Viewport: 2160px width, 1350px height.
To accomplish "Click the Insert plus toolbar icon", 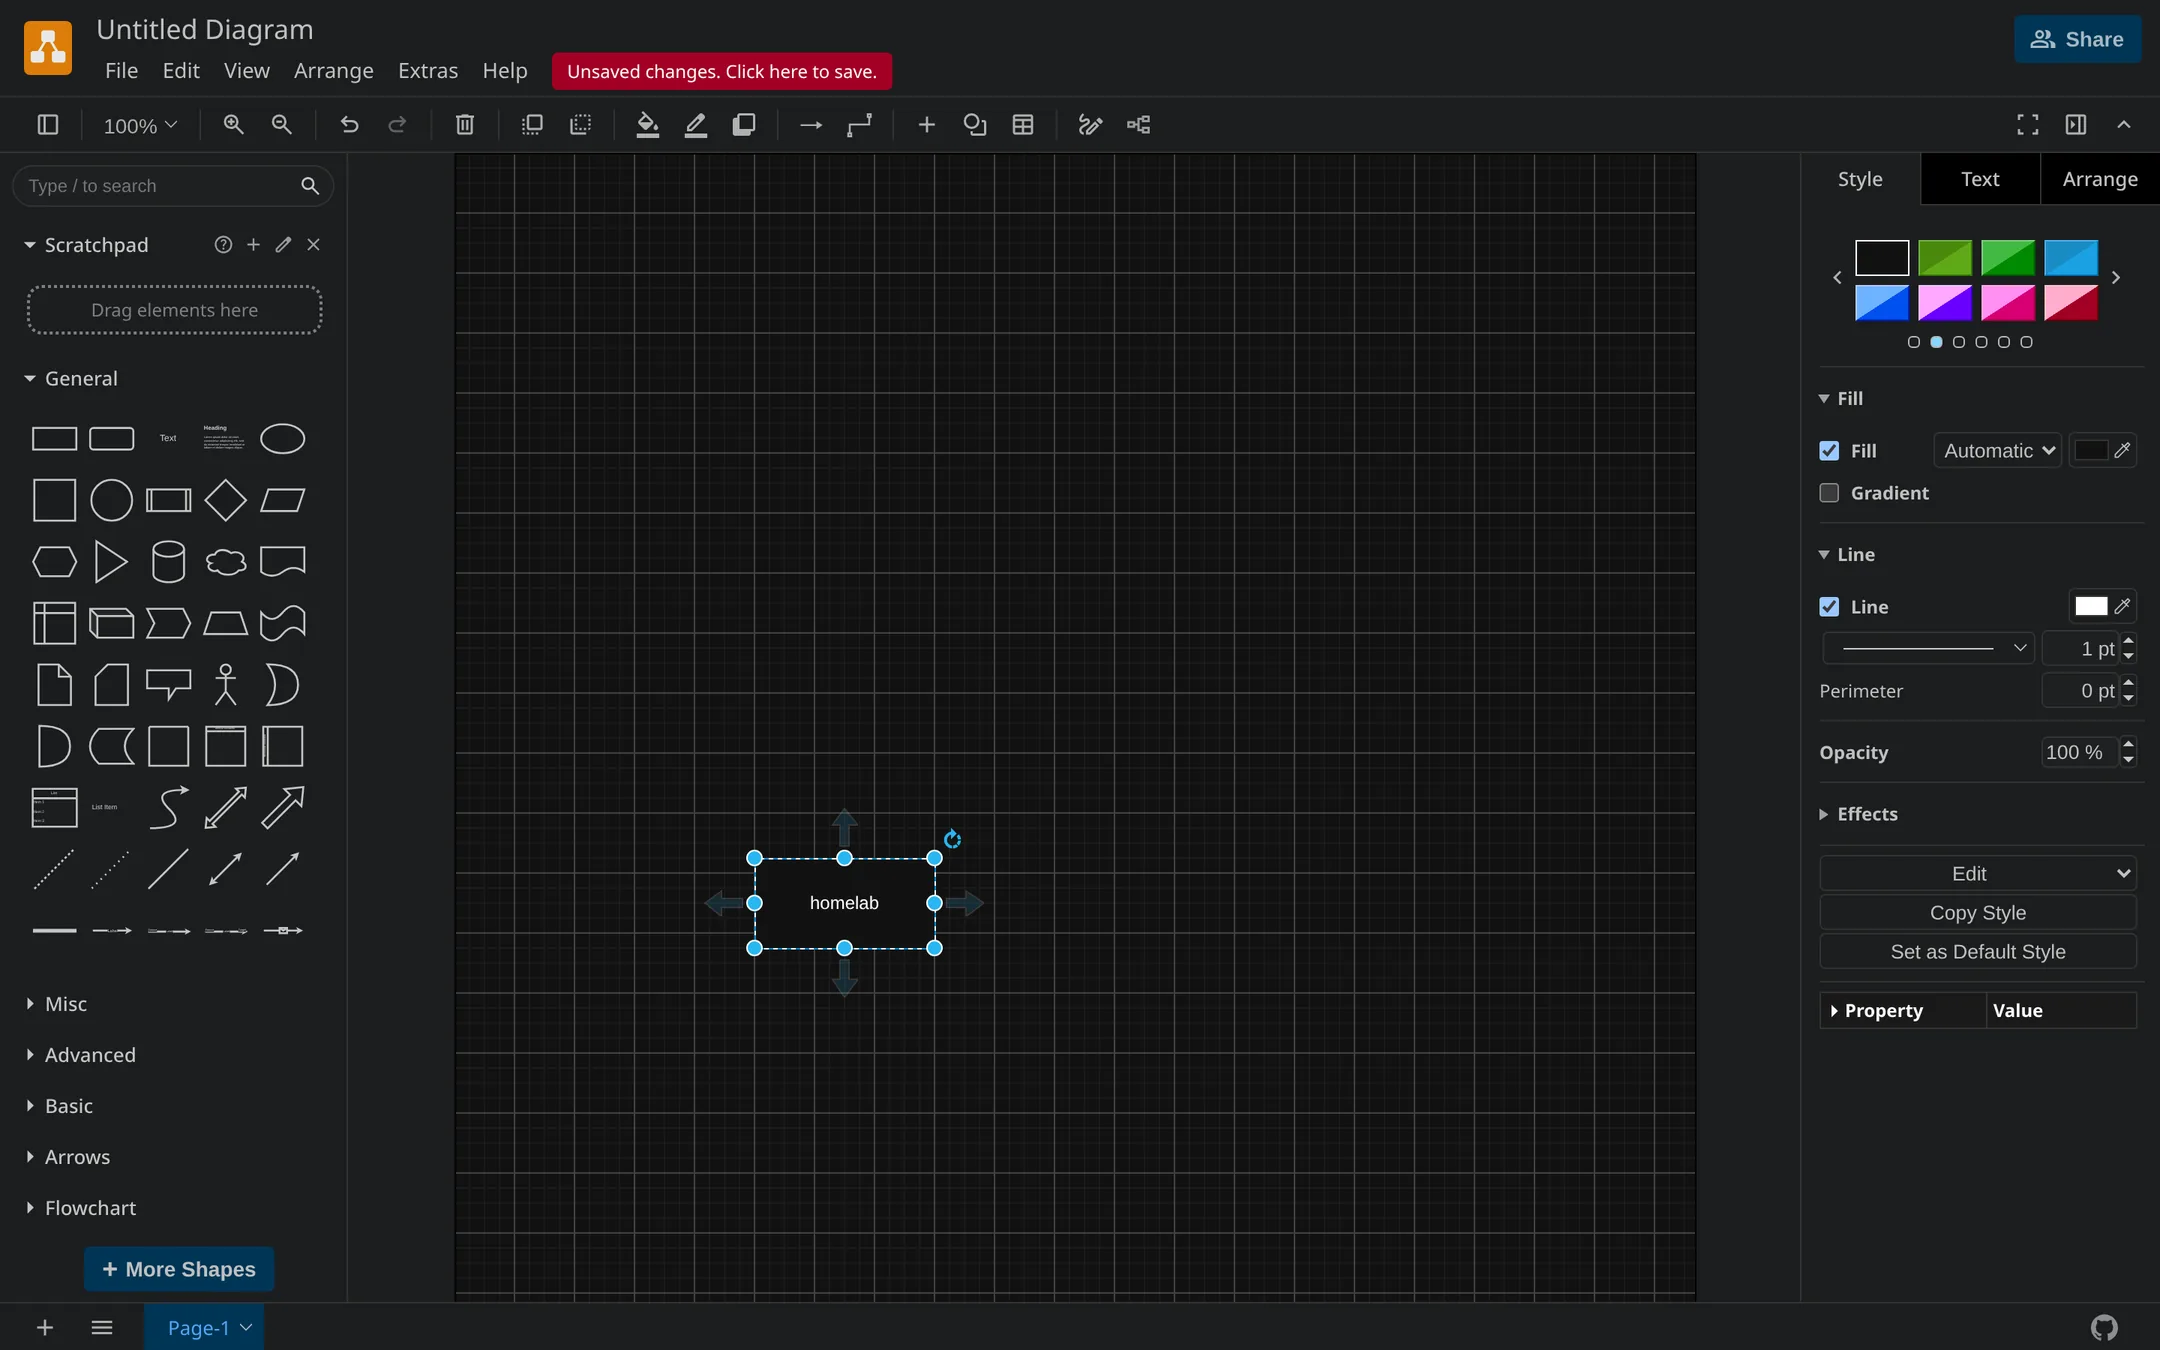I will (x=927, y=125).
